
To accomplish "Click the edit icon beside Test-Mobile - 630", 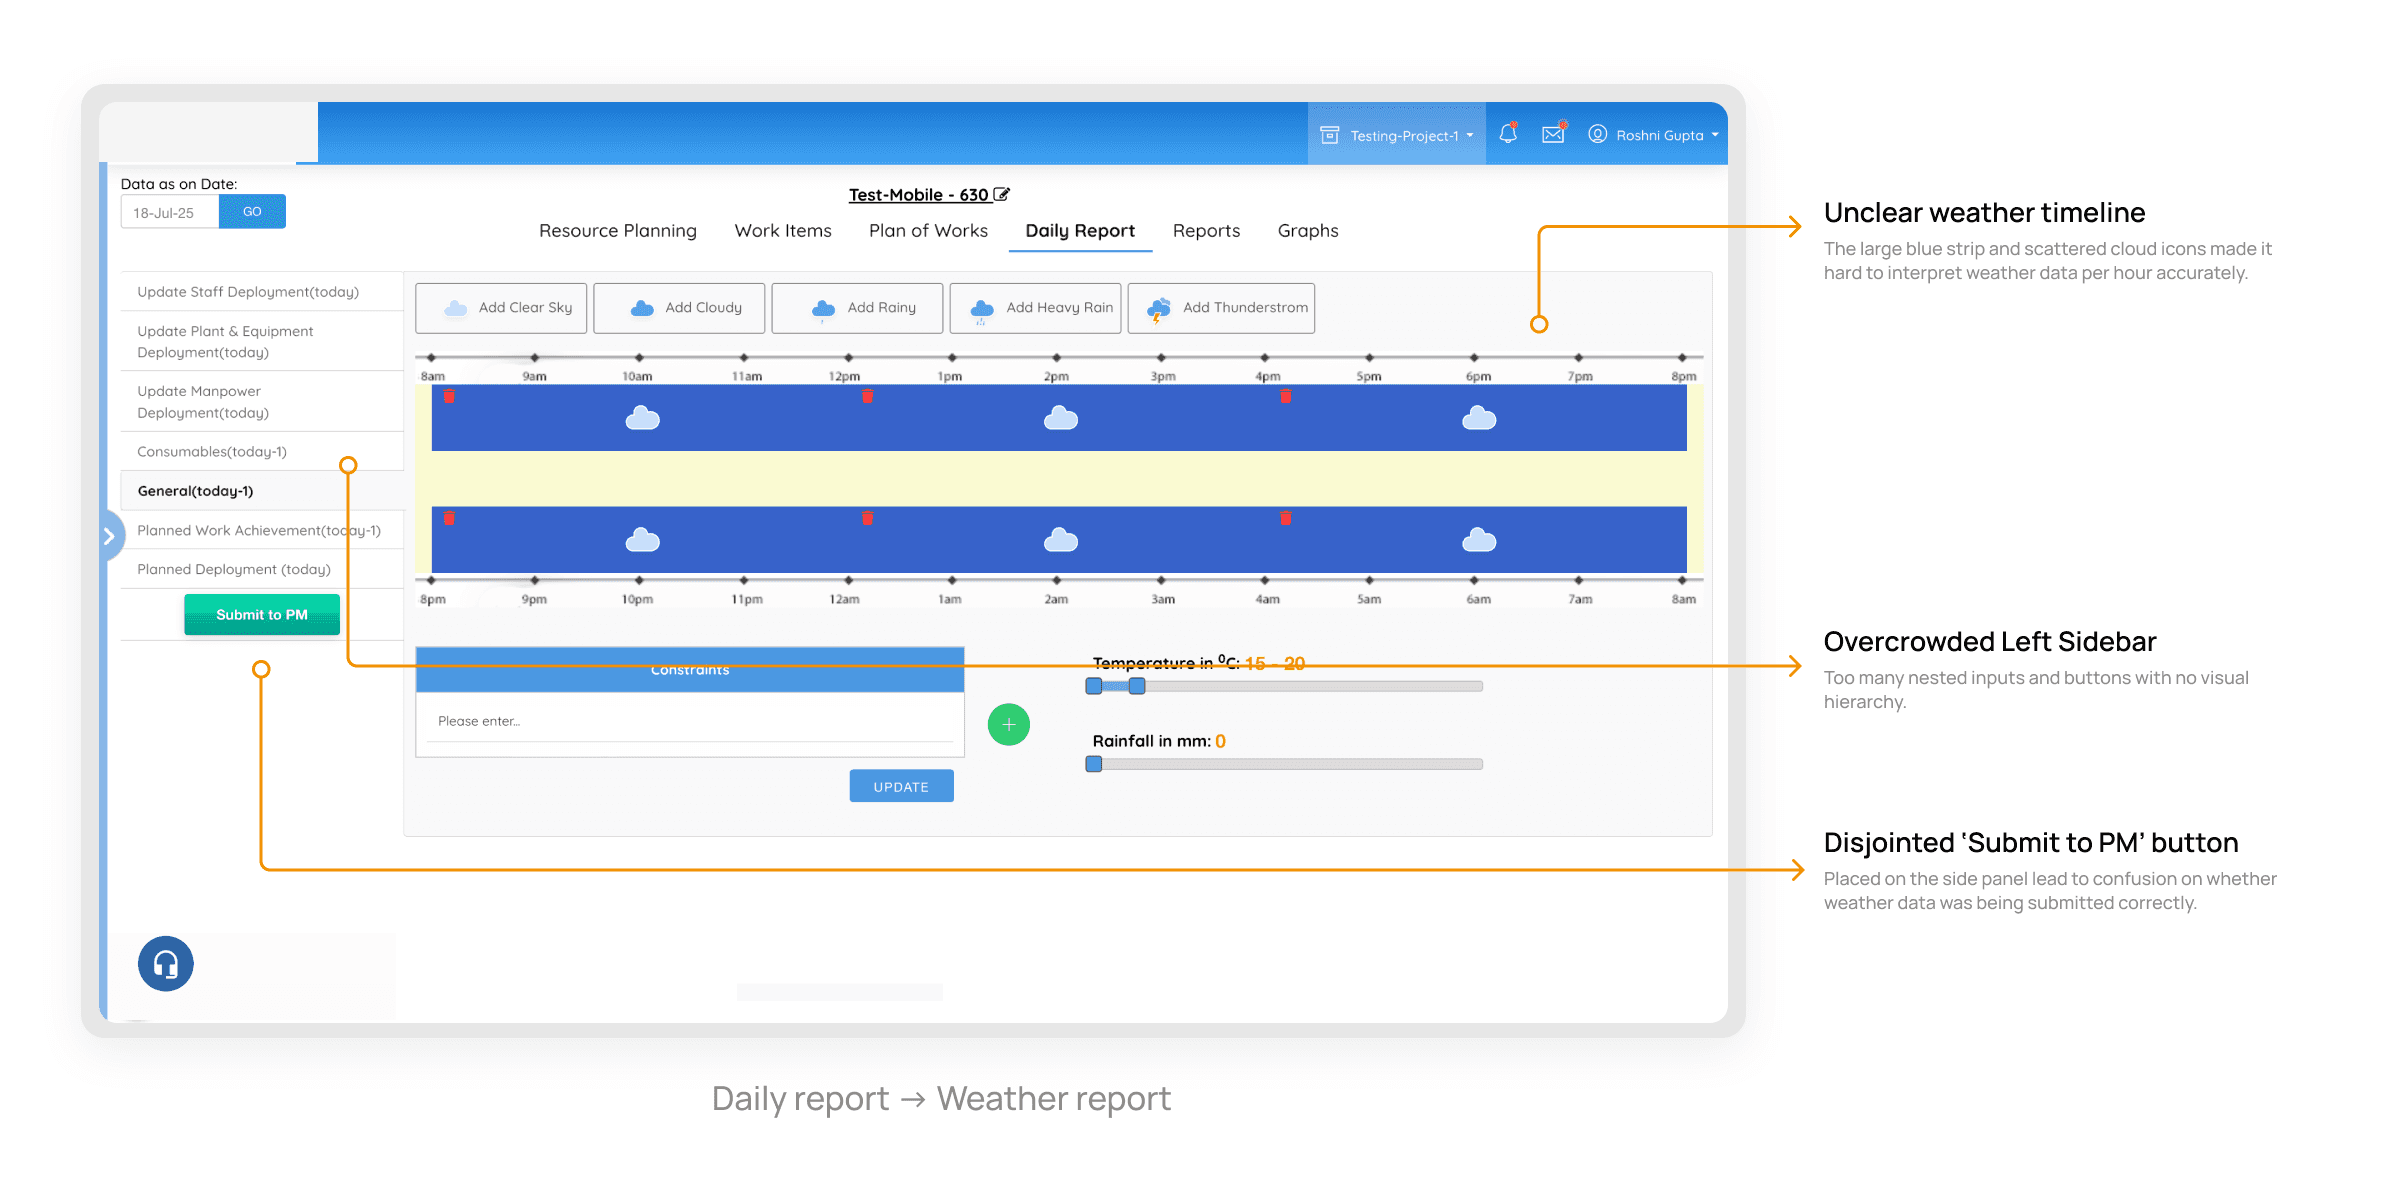I will pos(1002,194).
